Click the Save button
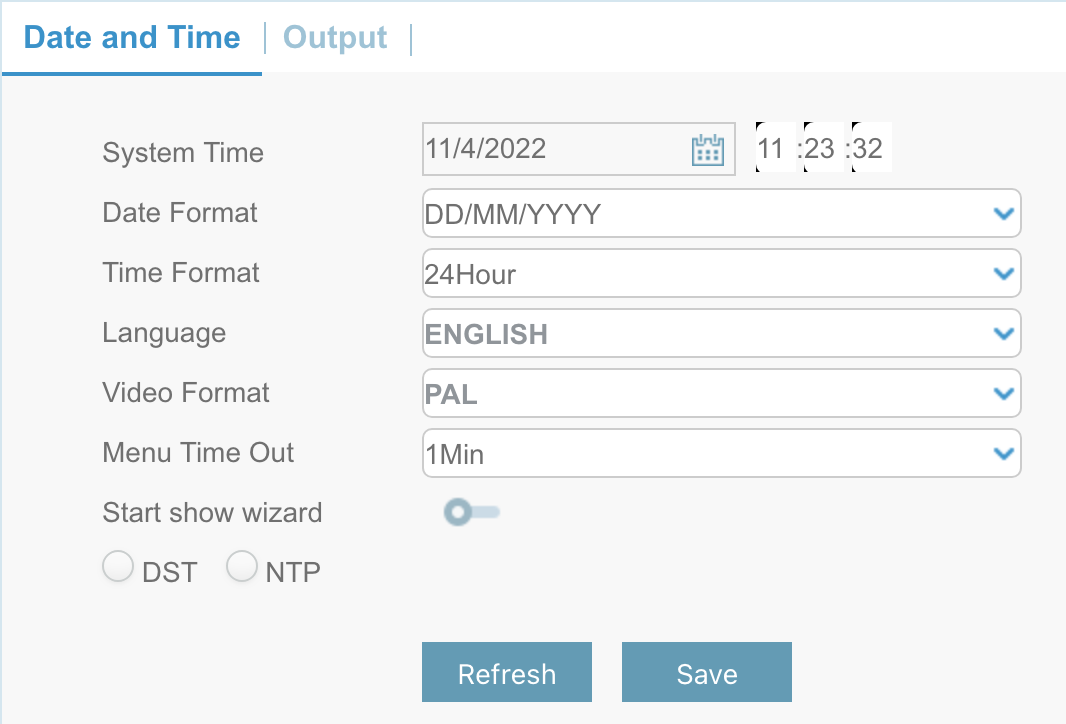 point(707,673)
